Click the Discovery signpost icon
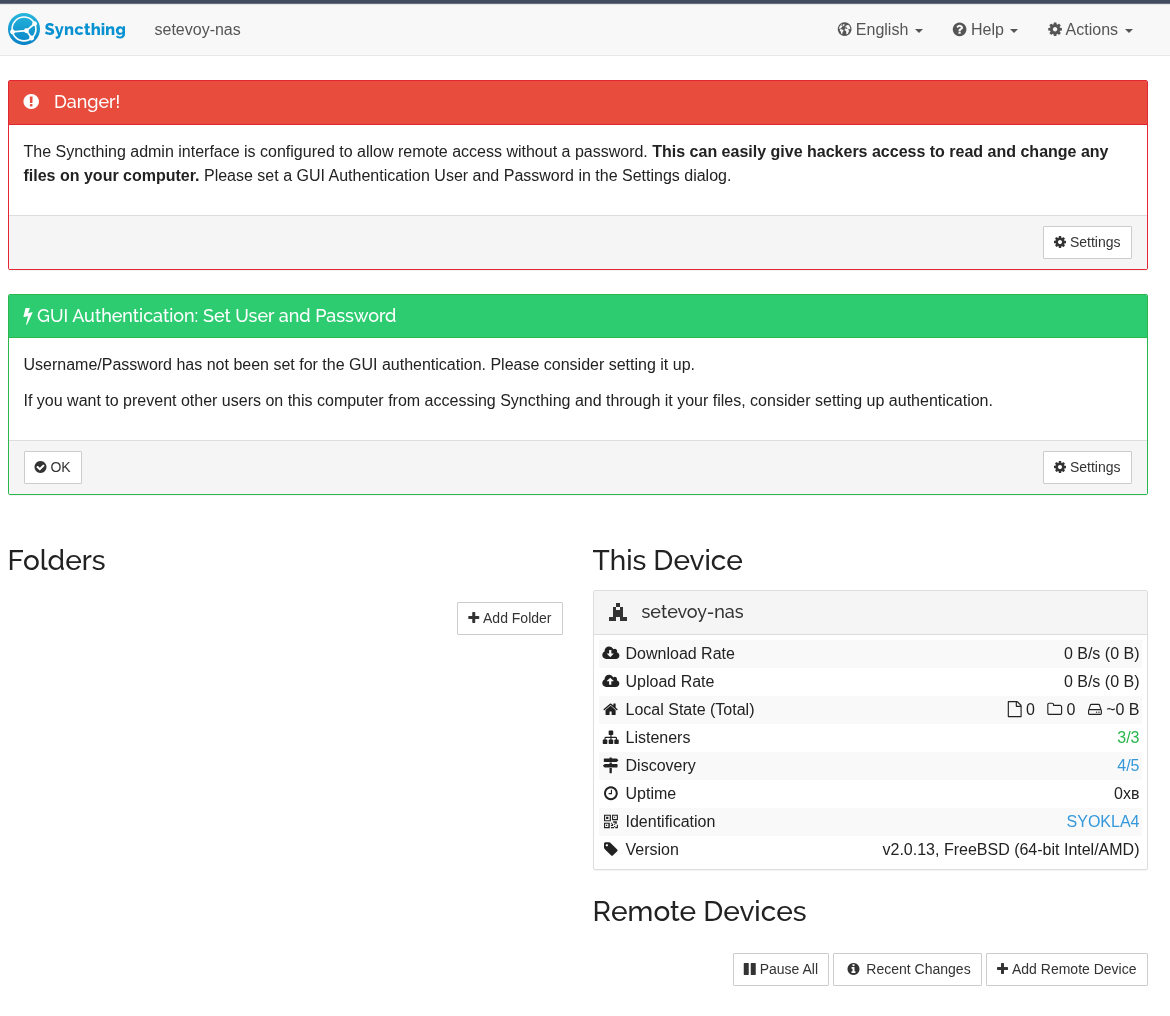This screenshot has width=1170, height=1016. (611, 766)
